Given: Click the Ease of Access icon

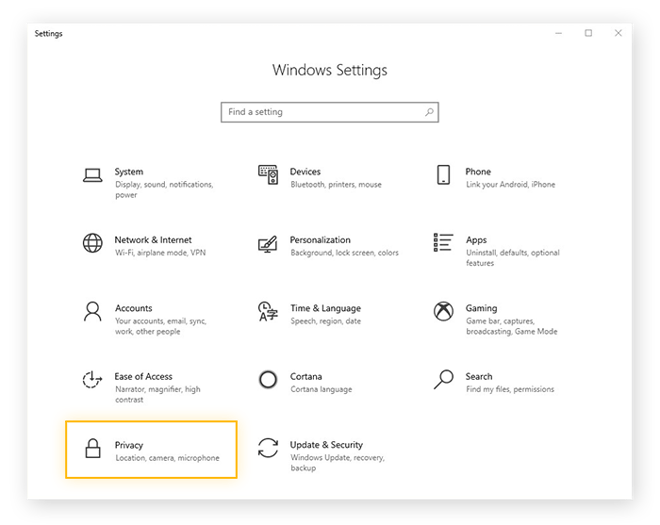Looking at the screenshot, I should (x=93, y=379).
